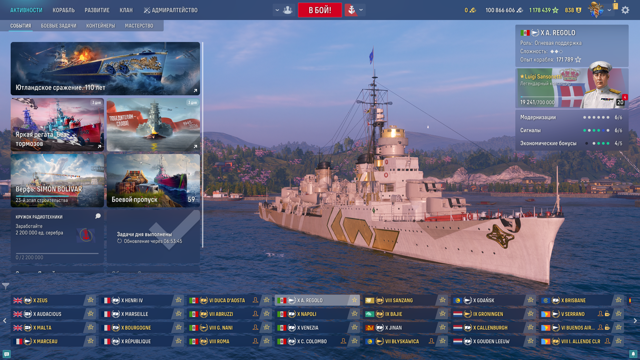Viewport: 640px width, 360px height.
Task: Open settings gear in top bar
Action: 625,10
